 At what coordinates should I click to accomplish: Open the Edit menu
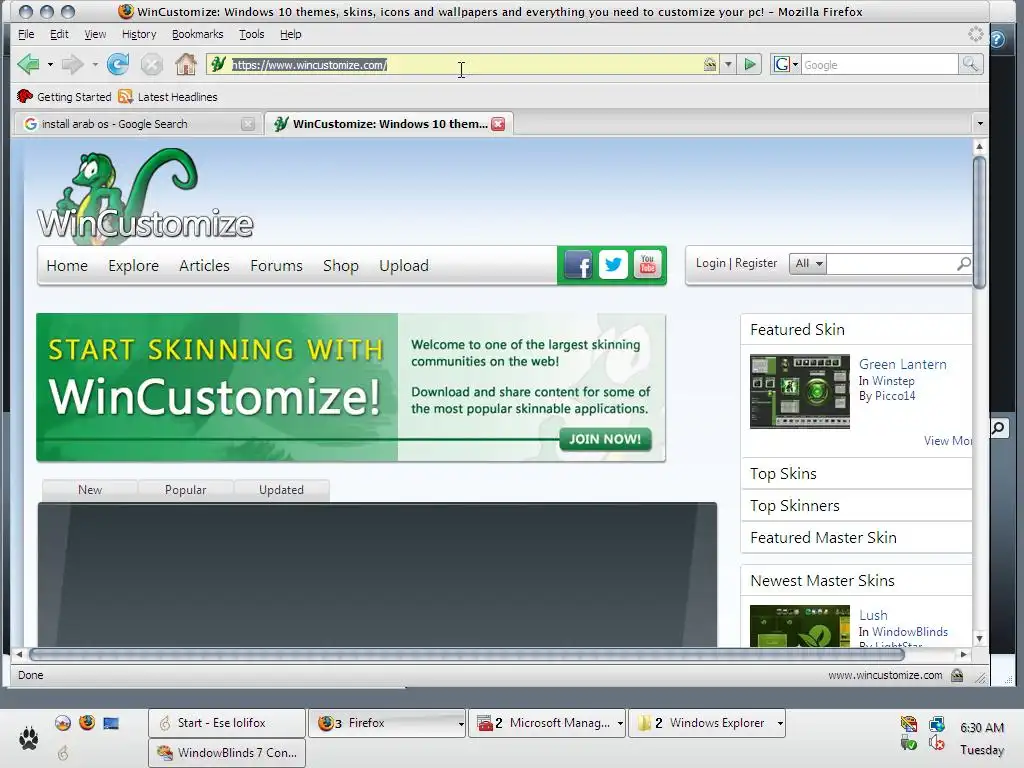[59, 34]
